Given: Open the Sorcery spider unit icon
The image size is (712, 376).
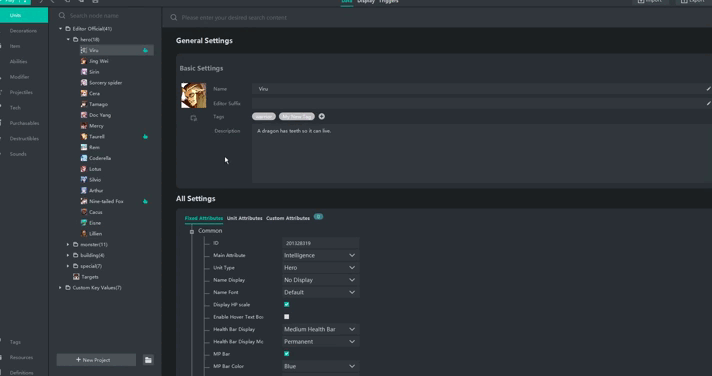Looking at the screenshot, I should (x=84, y=83).
